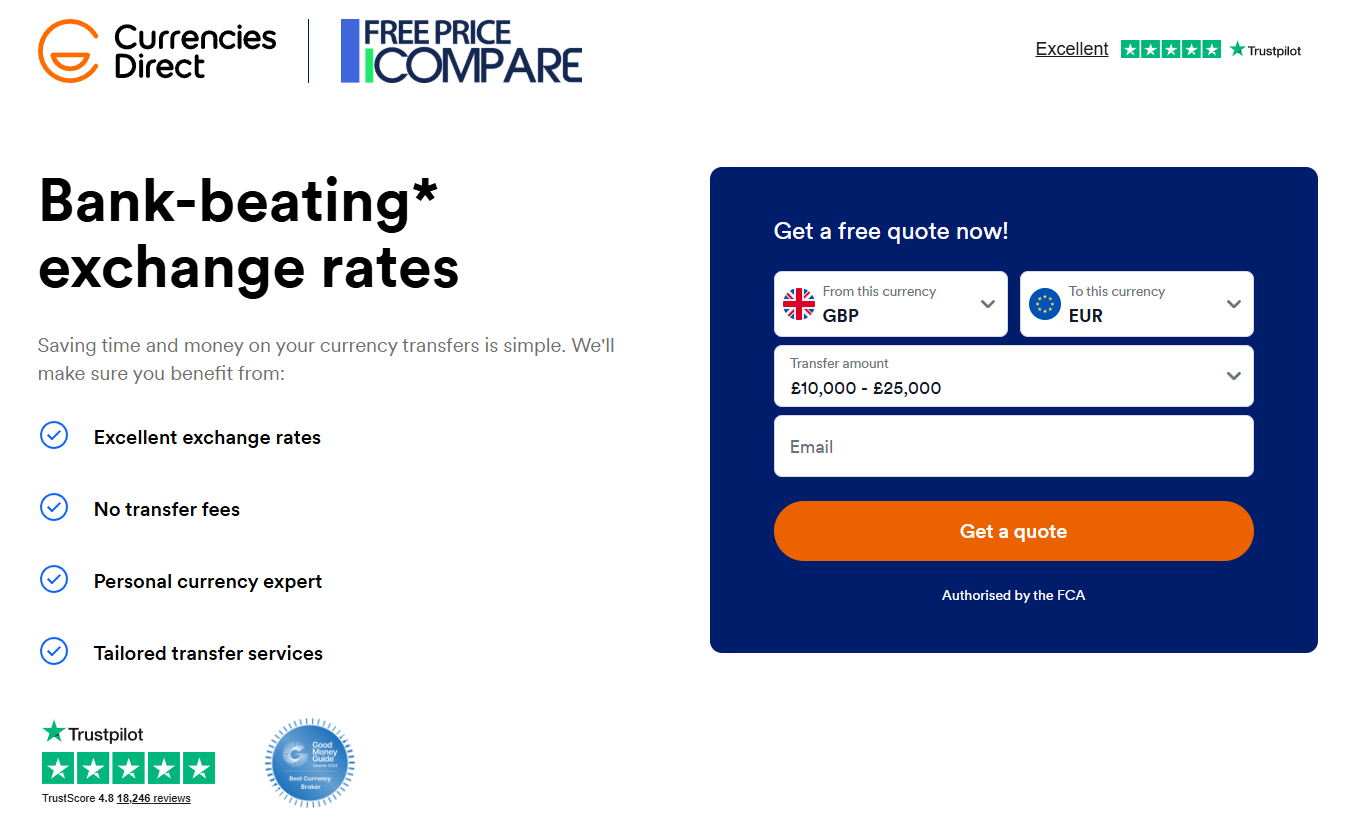Image resolution: width=1363 pixels, height=822 pixels.
Task: Click the checkmark beside Excellent exchange rates
Action: (x=54, y=435)
